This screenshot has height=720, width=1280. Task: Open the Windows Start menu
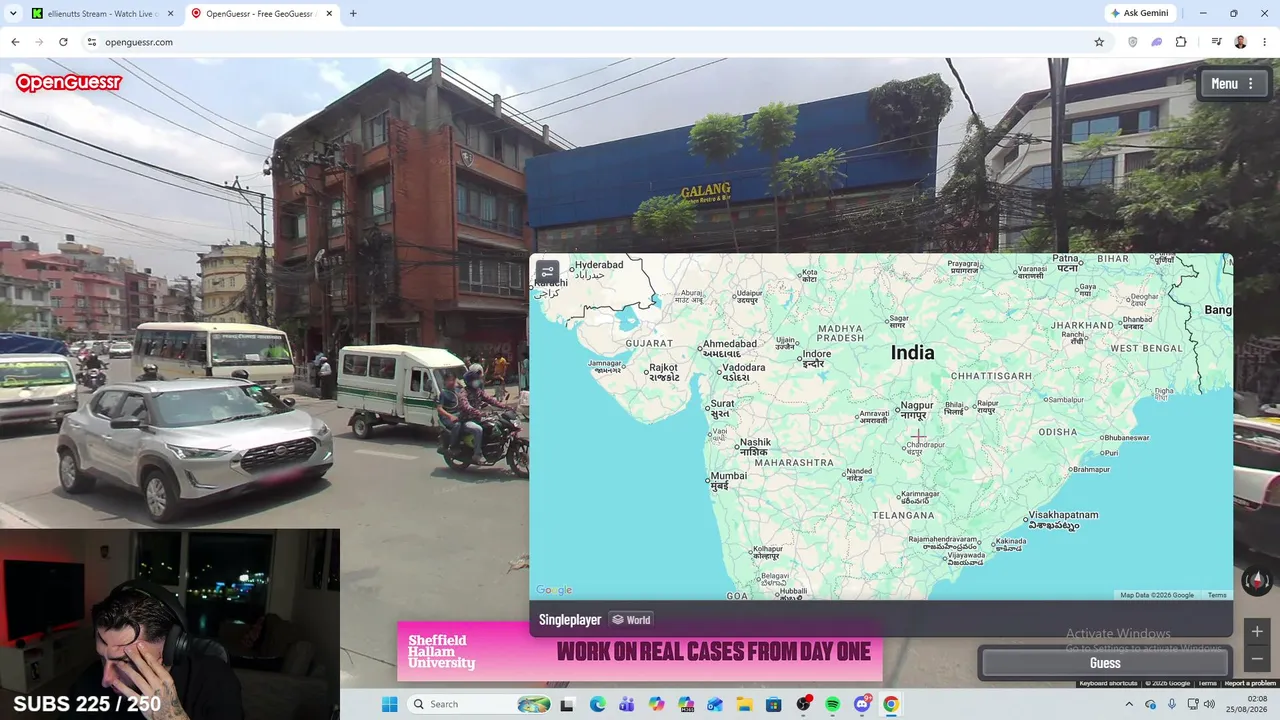389,704
